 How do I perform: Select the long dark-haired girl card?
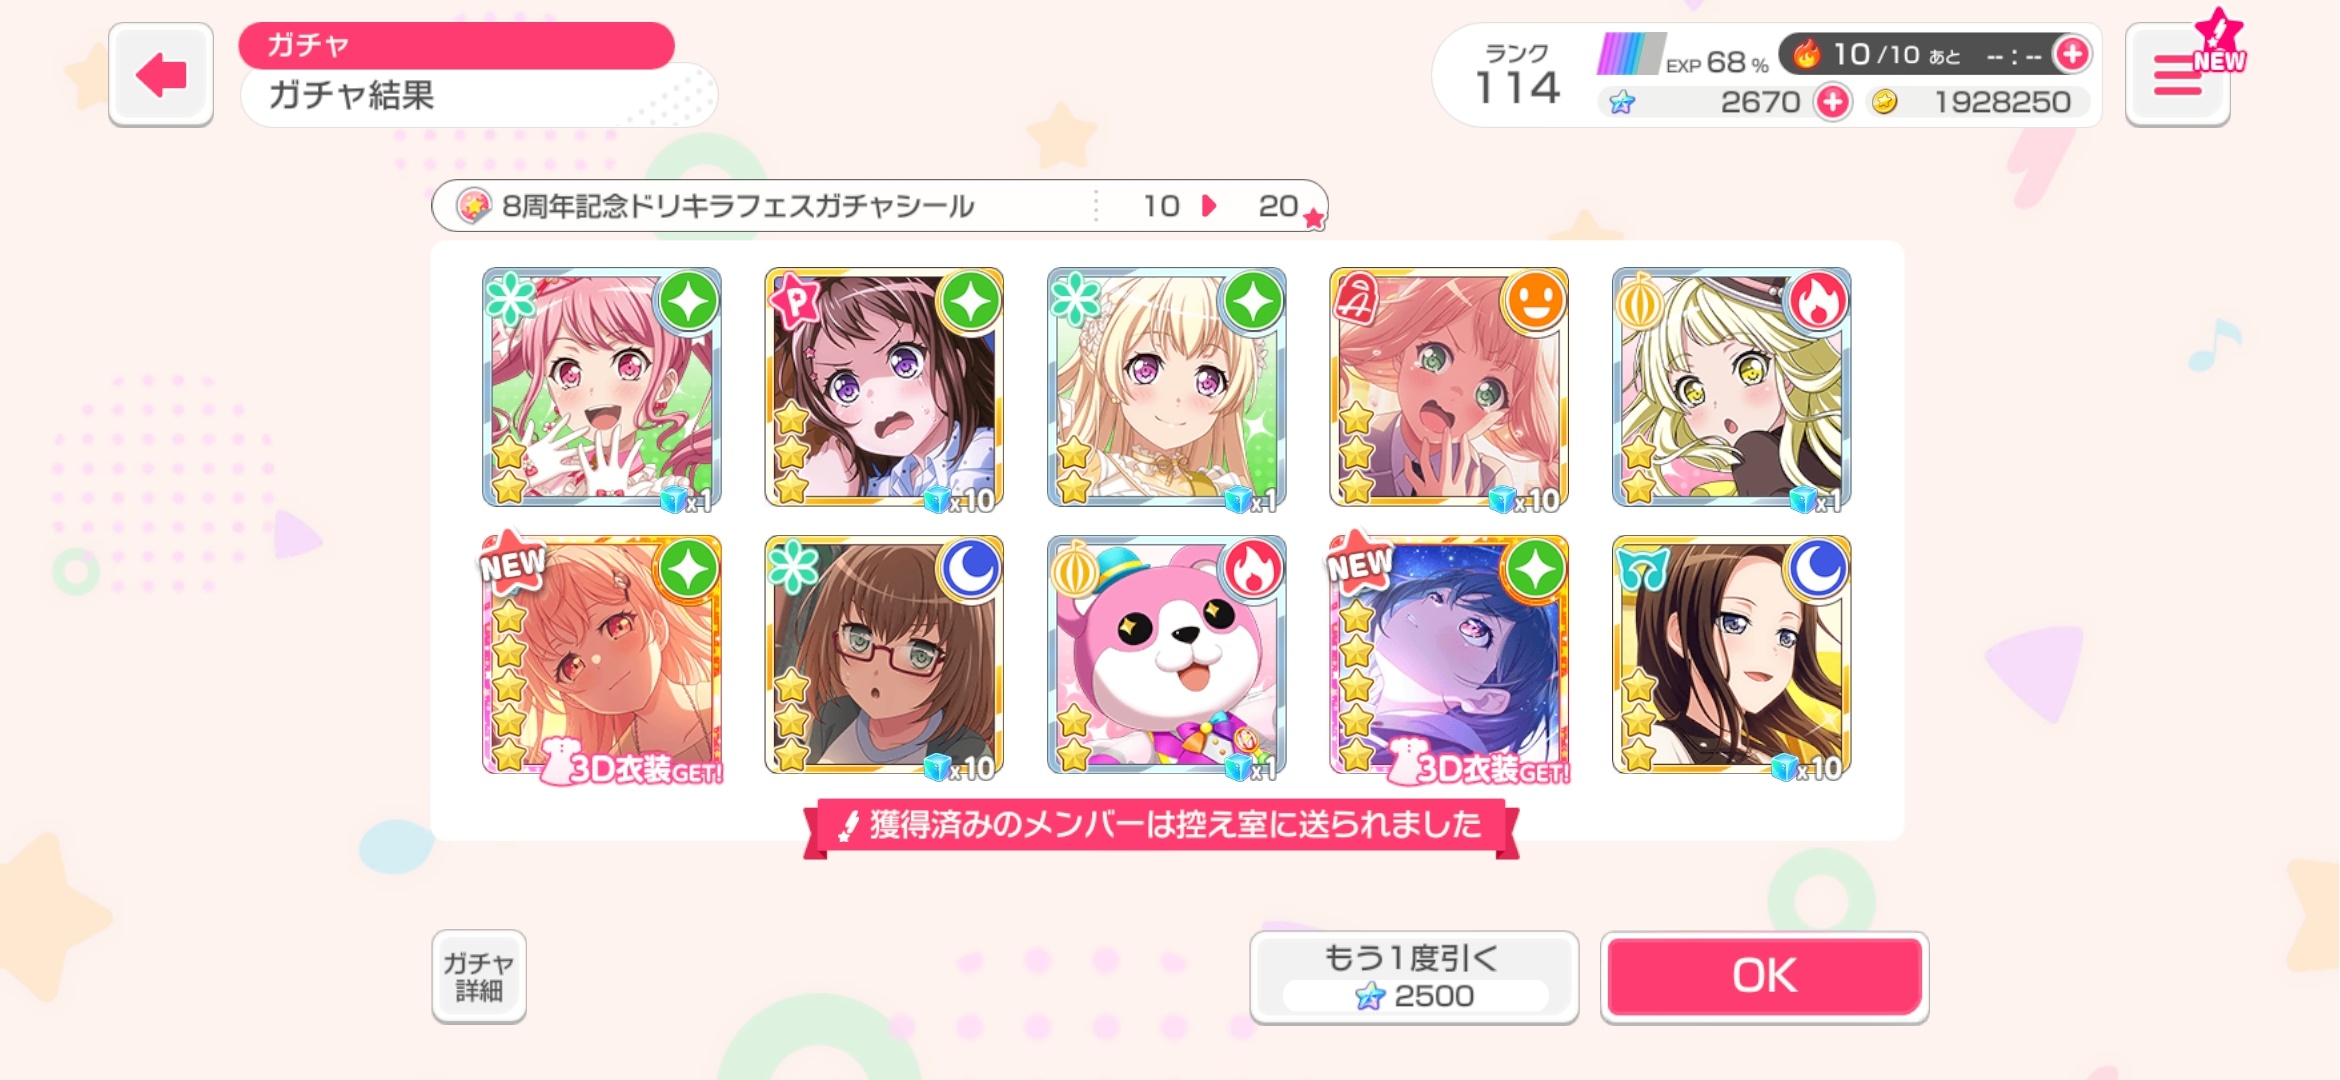pyautogui.click(x=1732, y=656)
